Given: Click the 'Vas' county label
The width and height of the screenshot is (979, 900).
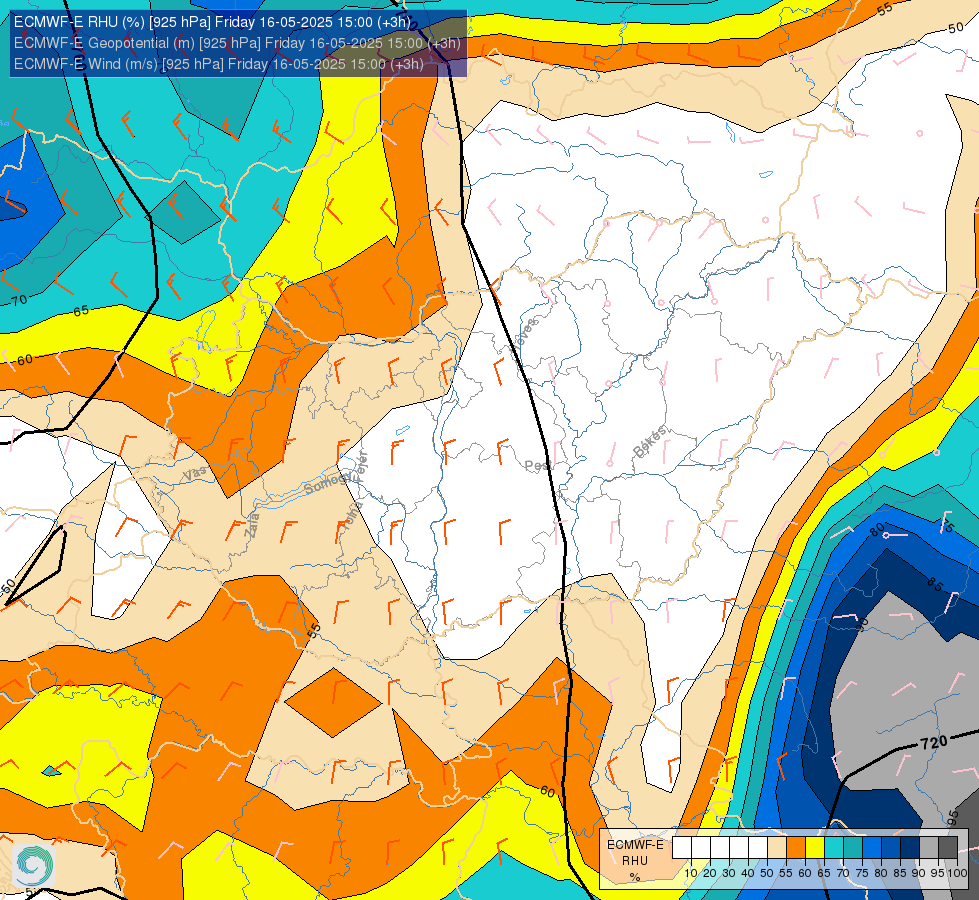Looking at the screenshot, I should point(195,475).
